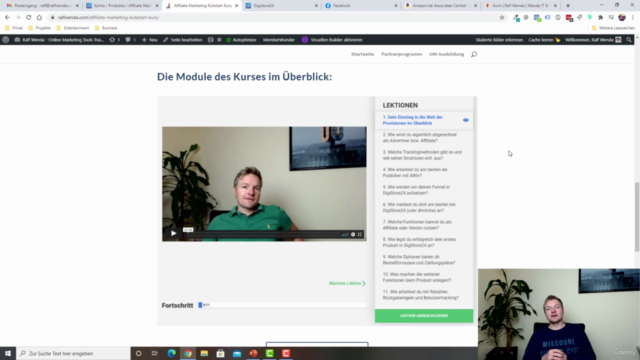640x360 pixels.
Task: Click Cache leeren in admin bar
Action: click(544, 40)
